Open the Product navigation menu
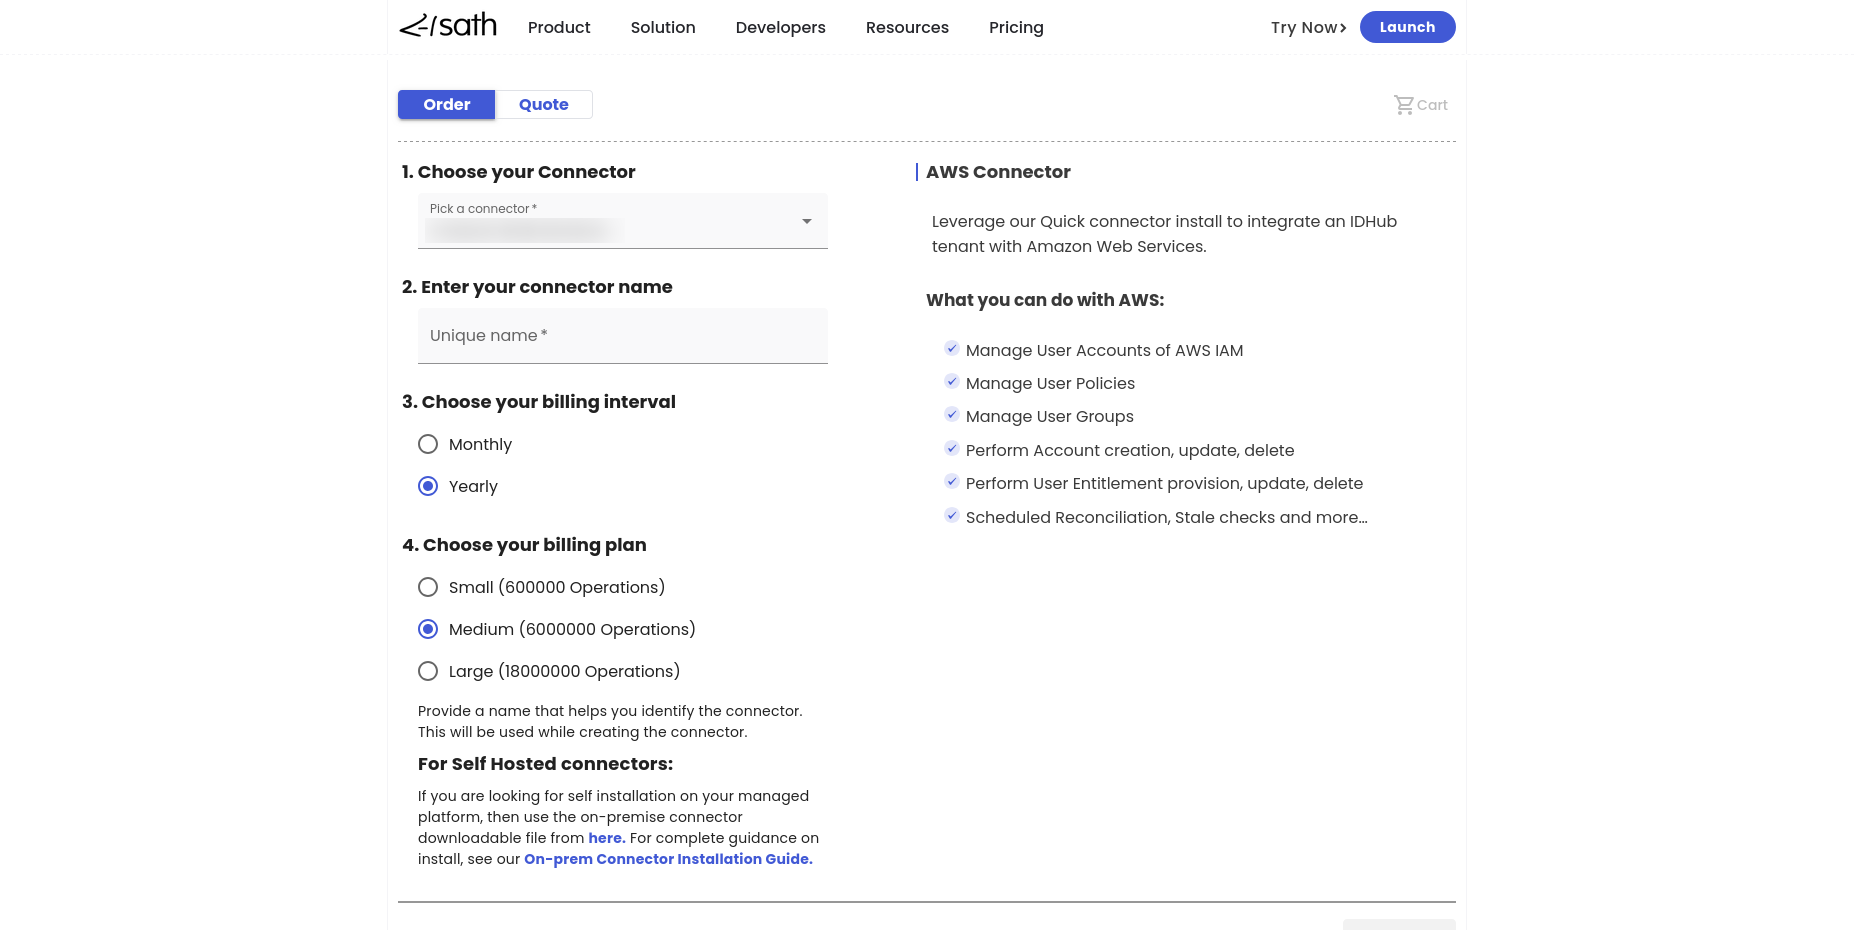 point(559,28)
